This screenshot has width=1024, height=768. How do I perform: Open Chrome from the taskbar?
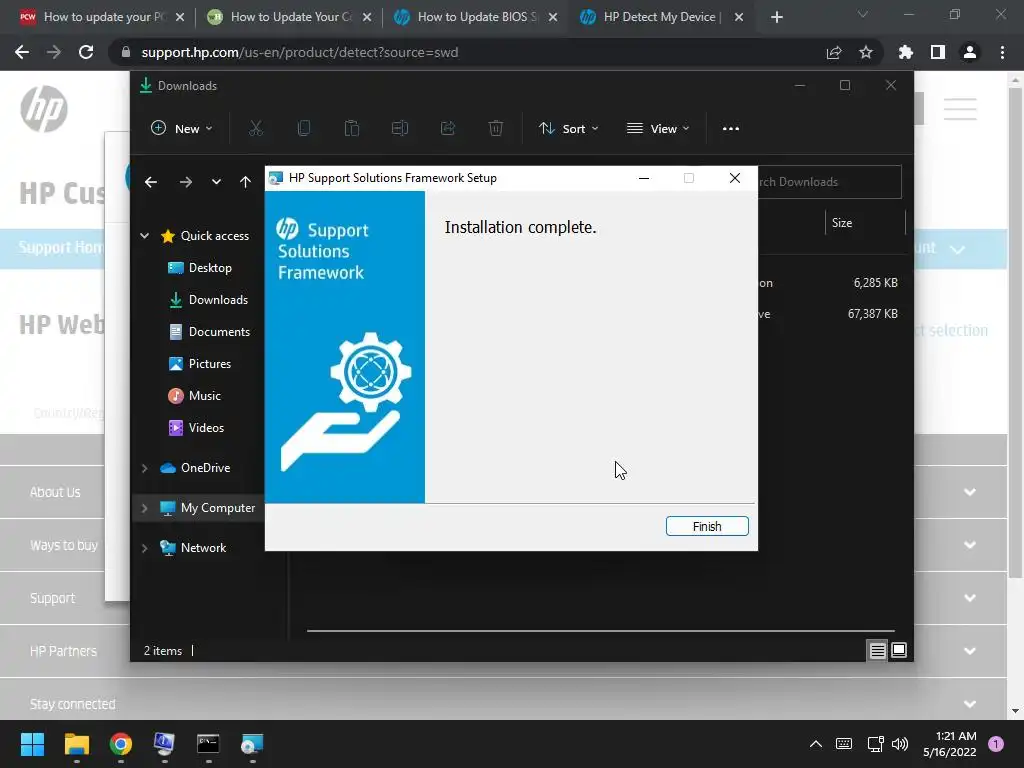pos(121,744)
